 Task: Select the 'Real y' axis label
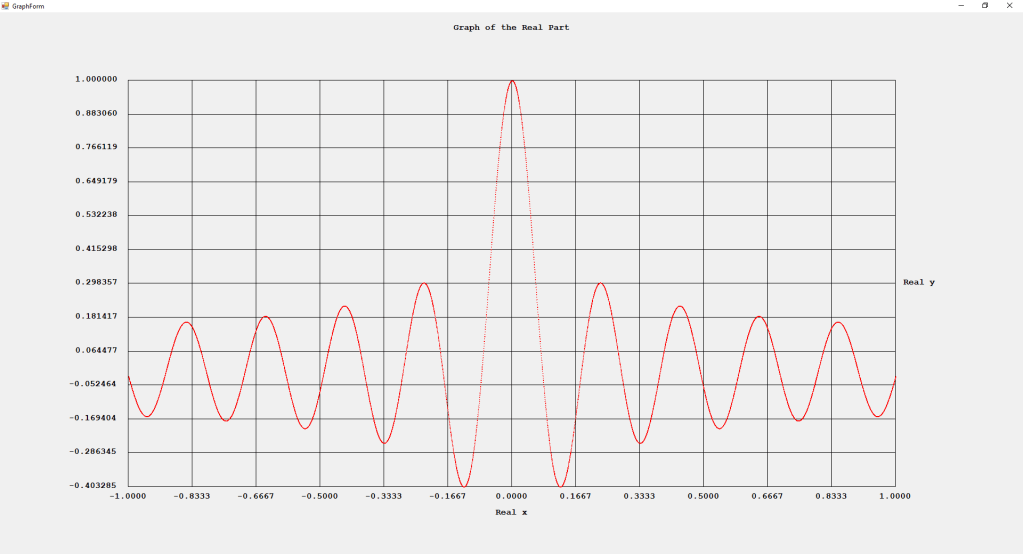point(918,282)
